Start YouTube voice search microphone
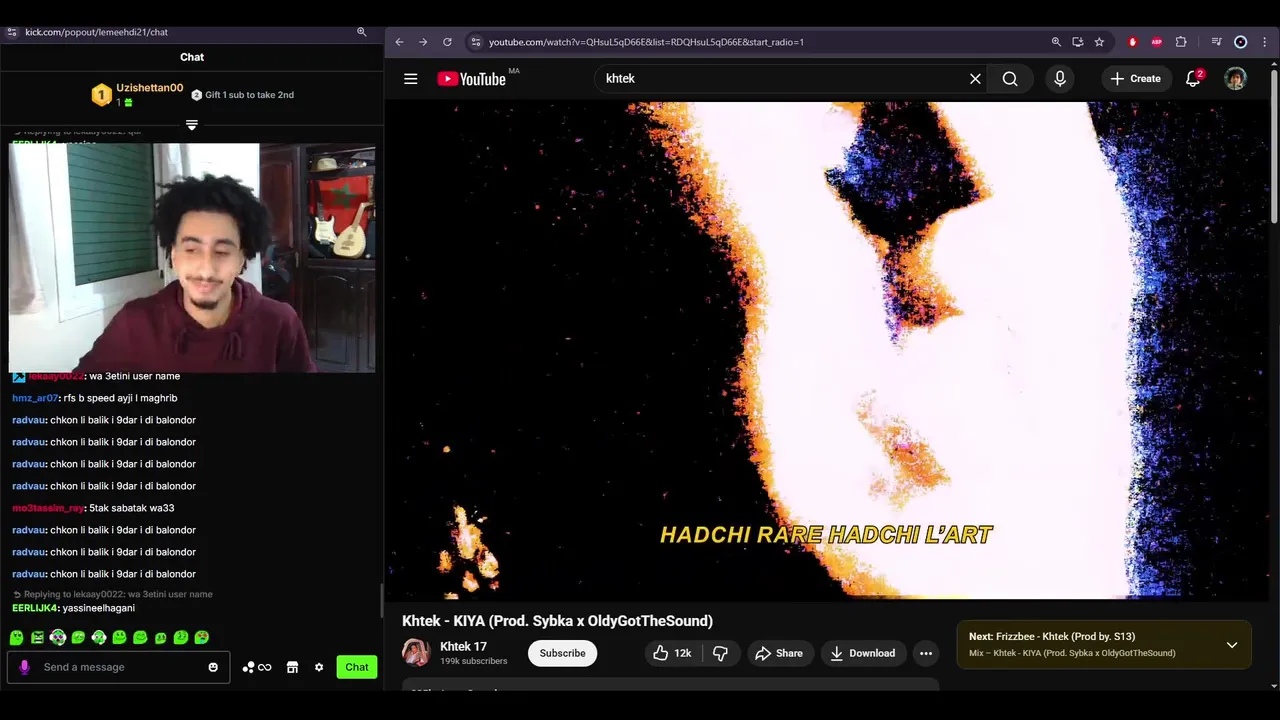 (1060, 79)
